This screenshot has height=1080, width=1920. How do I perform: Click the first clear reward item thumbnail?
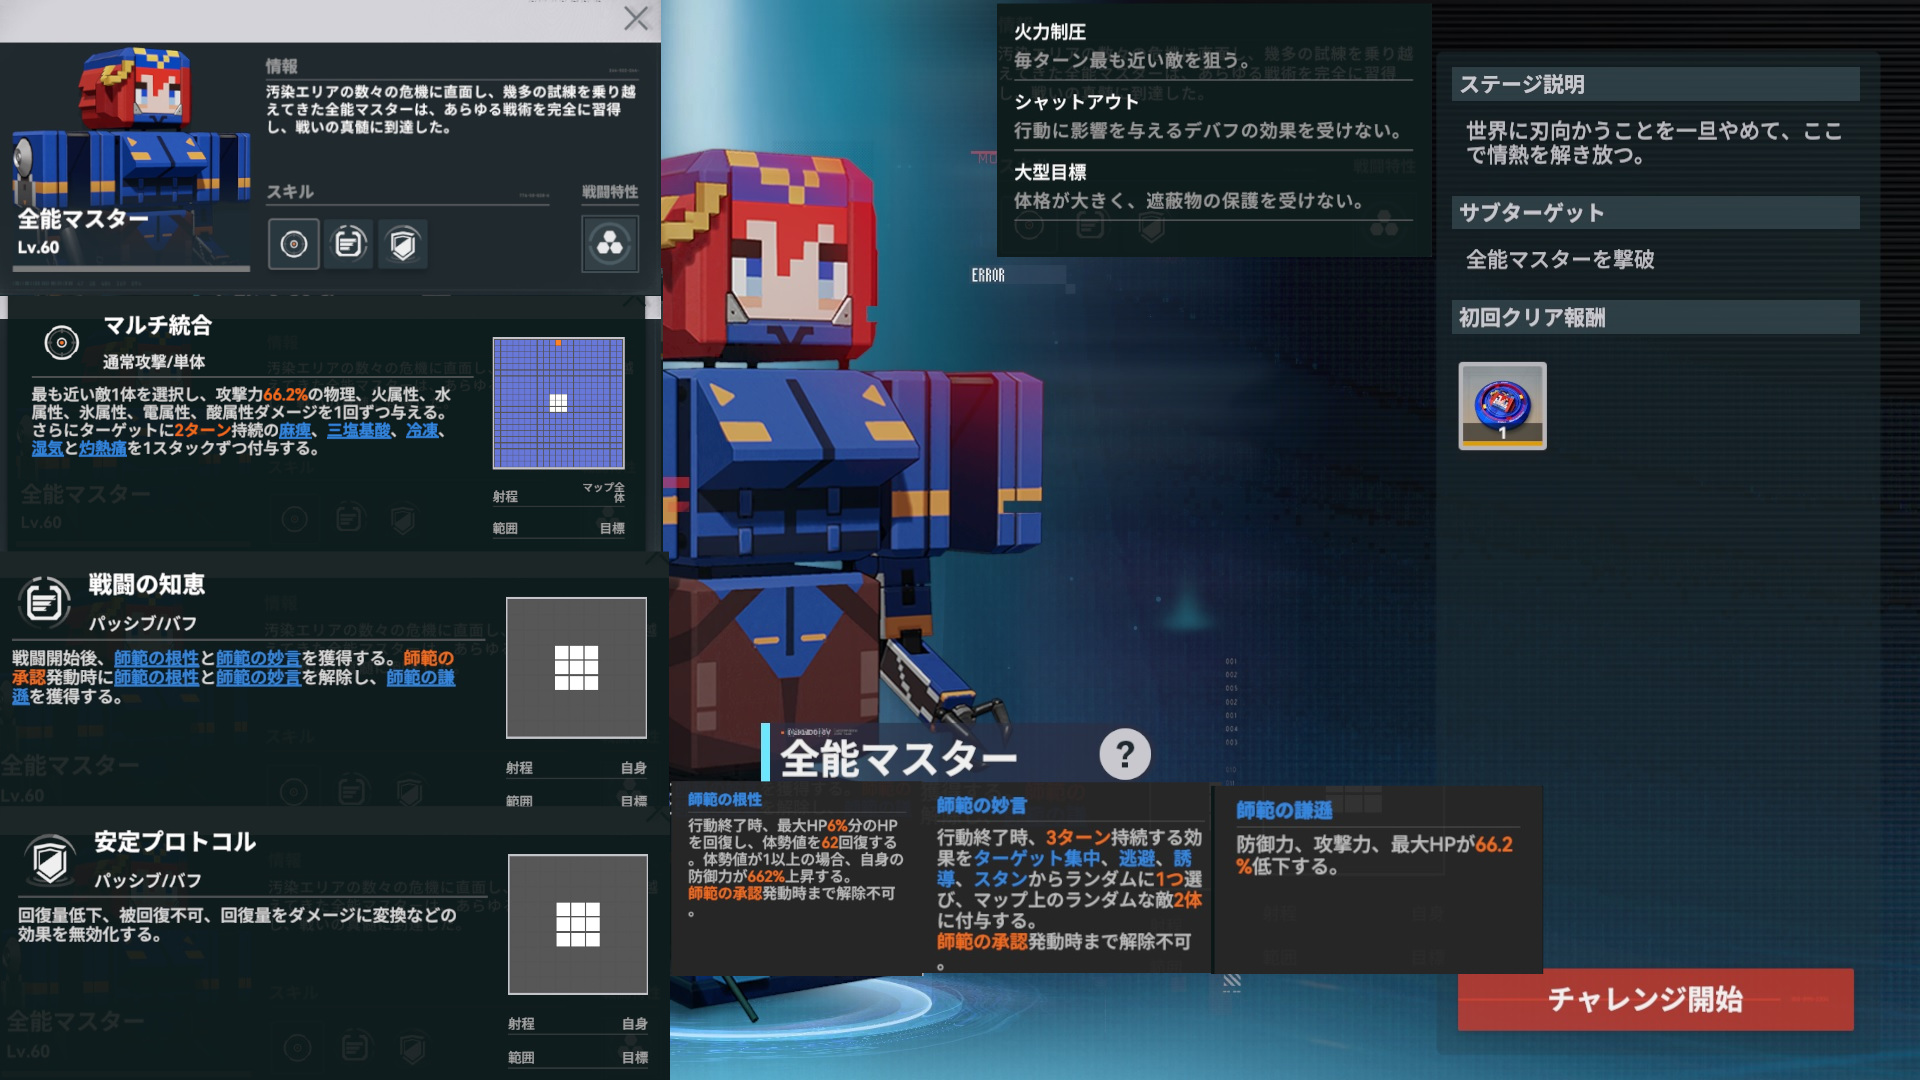tap(1502, 406)
